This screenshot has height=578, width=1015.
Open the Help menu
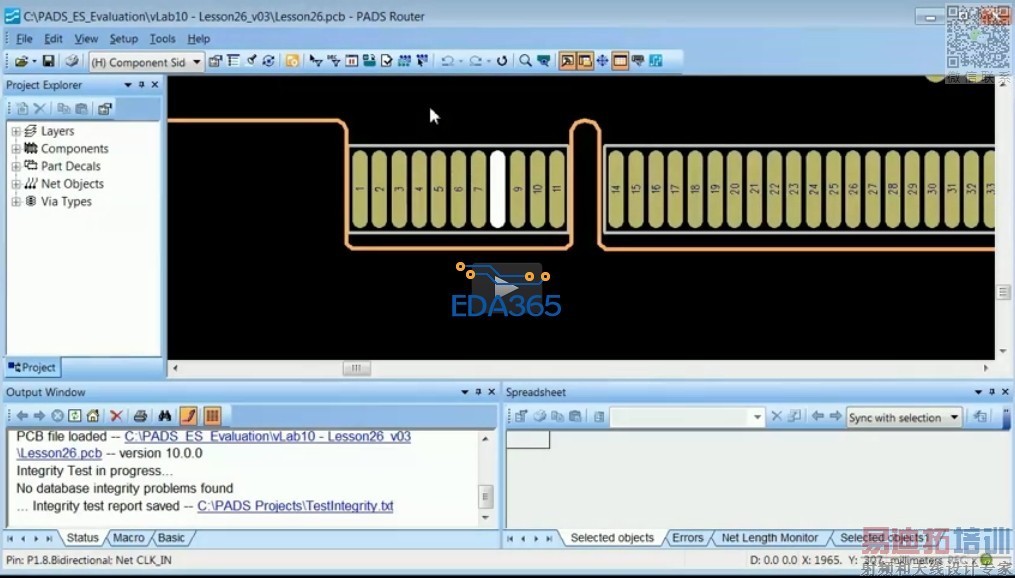click(x=199, y=39)
